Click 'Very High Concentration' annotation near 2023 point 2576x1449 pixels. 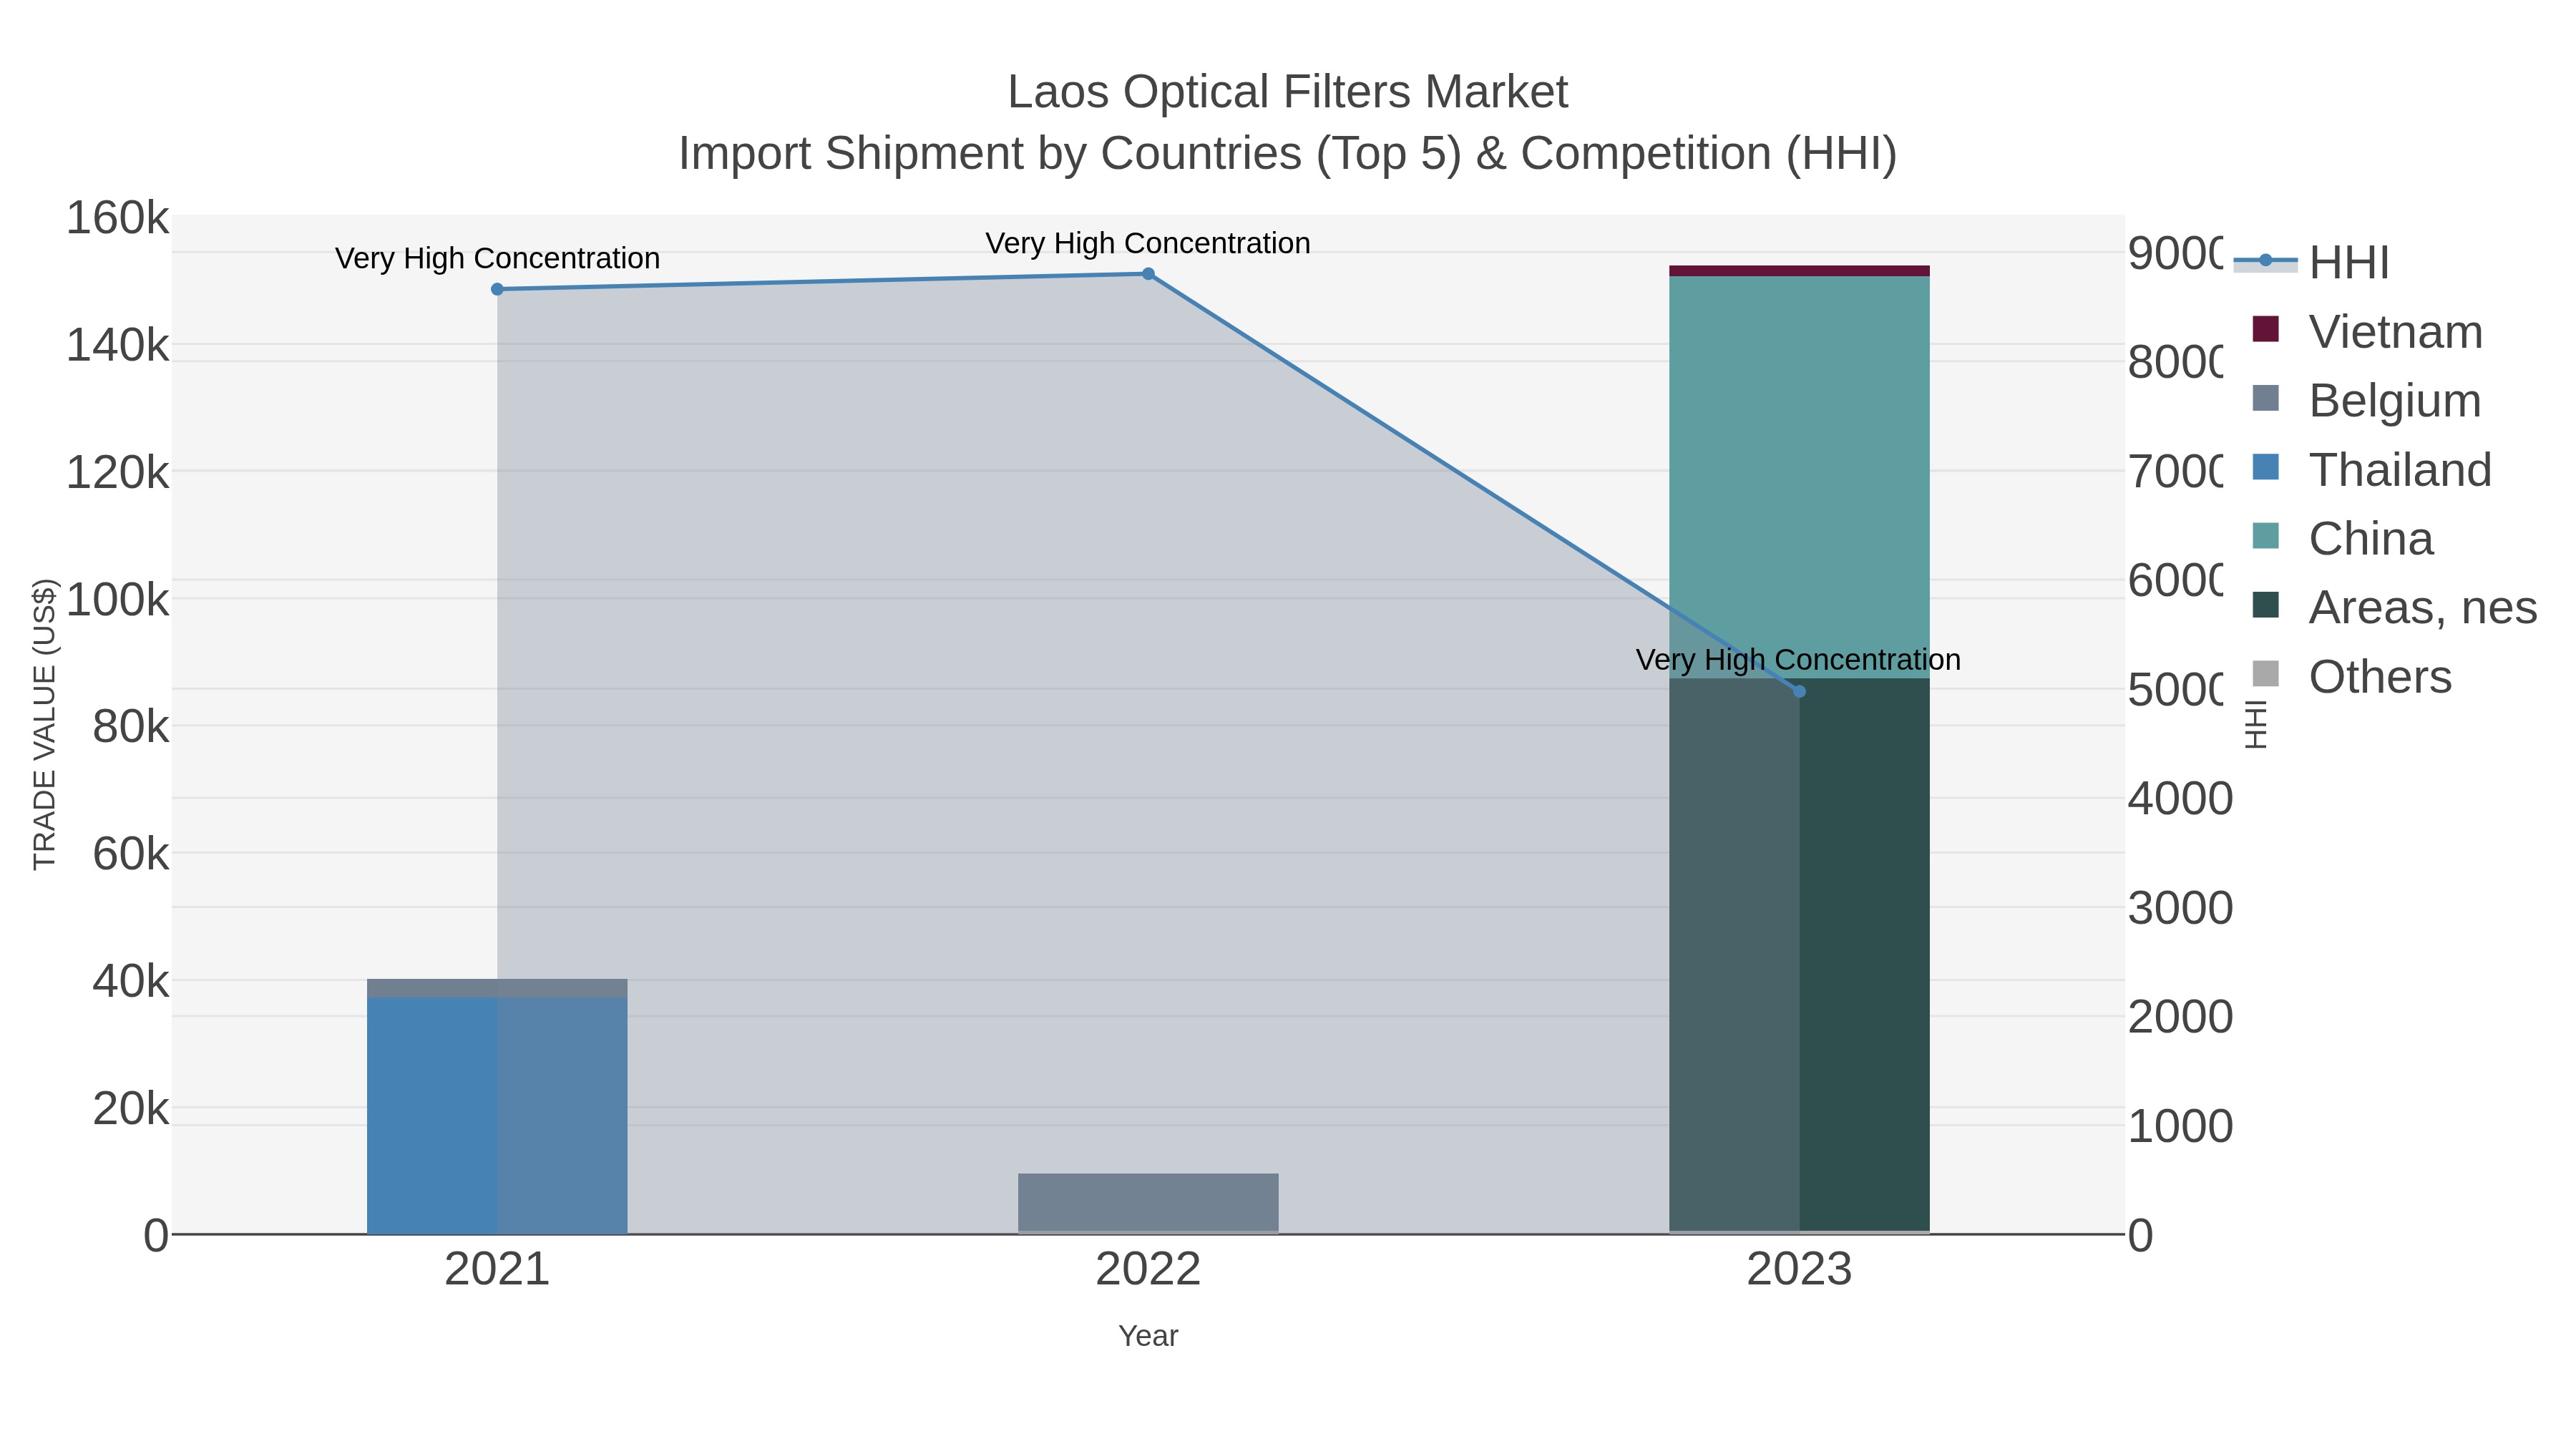(x=1798, y=660)
